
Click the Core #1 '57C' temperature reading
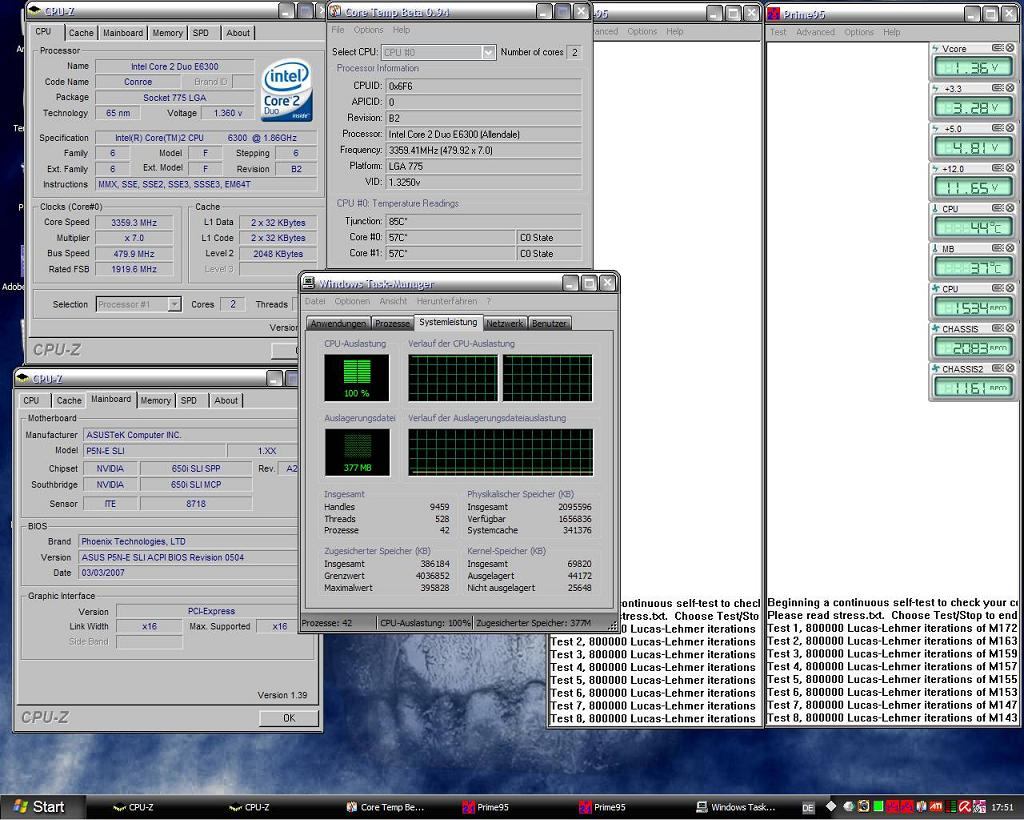coord(451,253)
